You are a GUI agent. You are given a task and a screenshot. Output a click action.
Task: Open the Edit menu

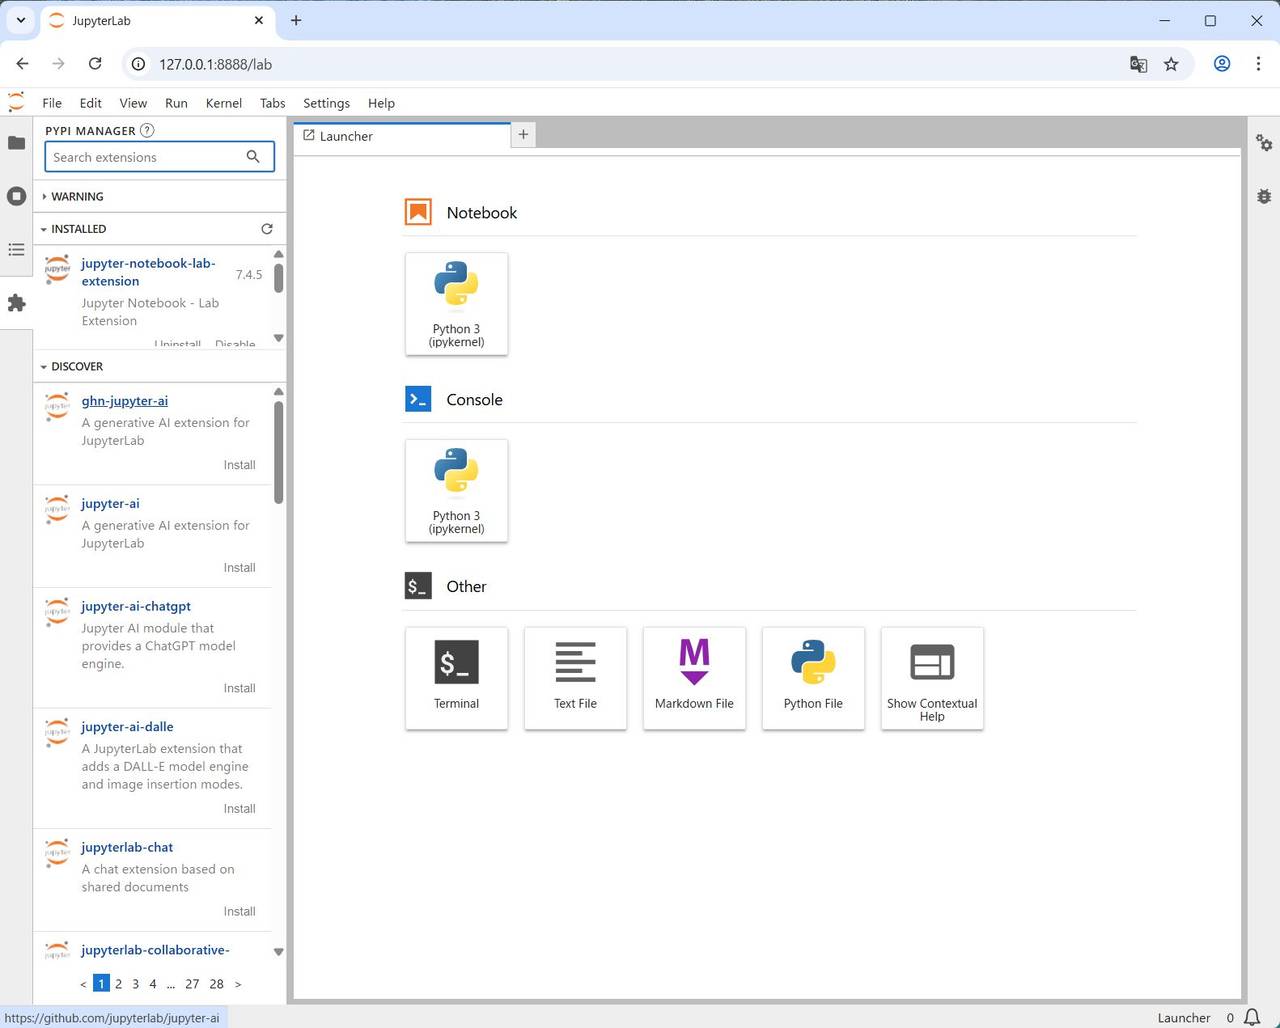[x=91, y=103]
